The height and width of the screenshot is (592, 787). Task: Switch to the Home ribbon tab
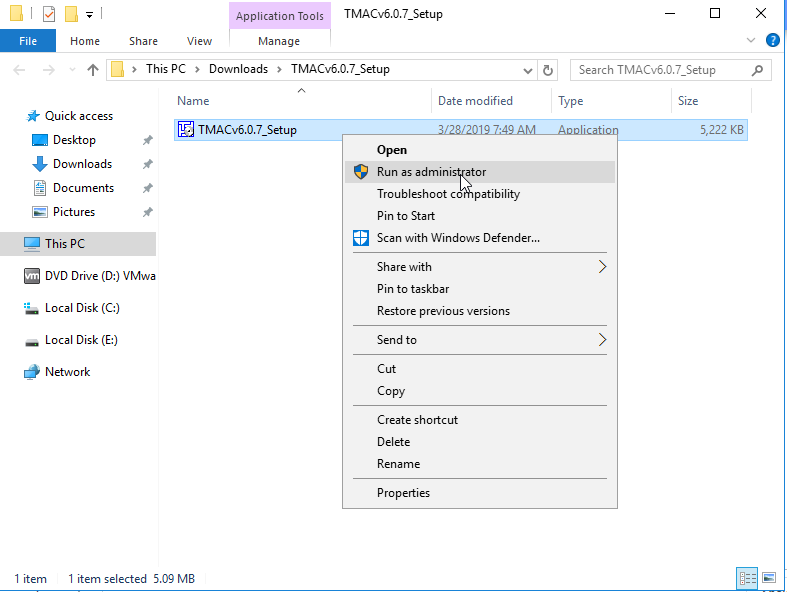(x=85, y=41)
